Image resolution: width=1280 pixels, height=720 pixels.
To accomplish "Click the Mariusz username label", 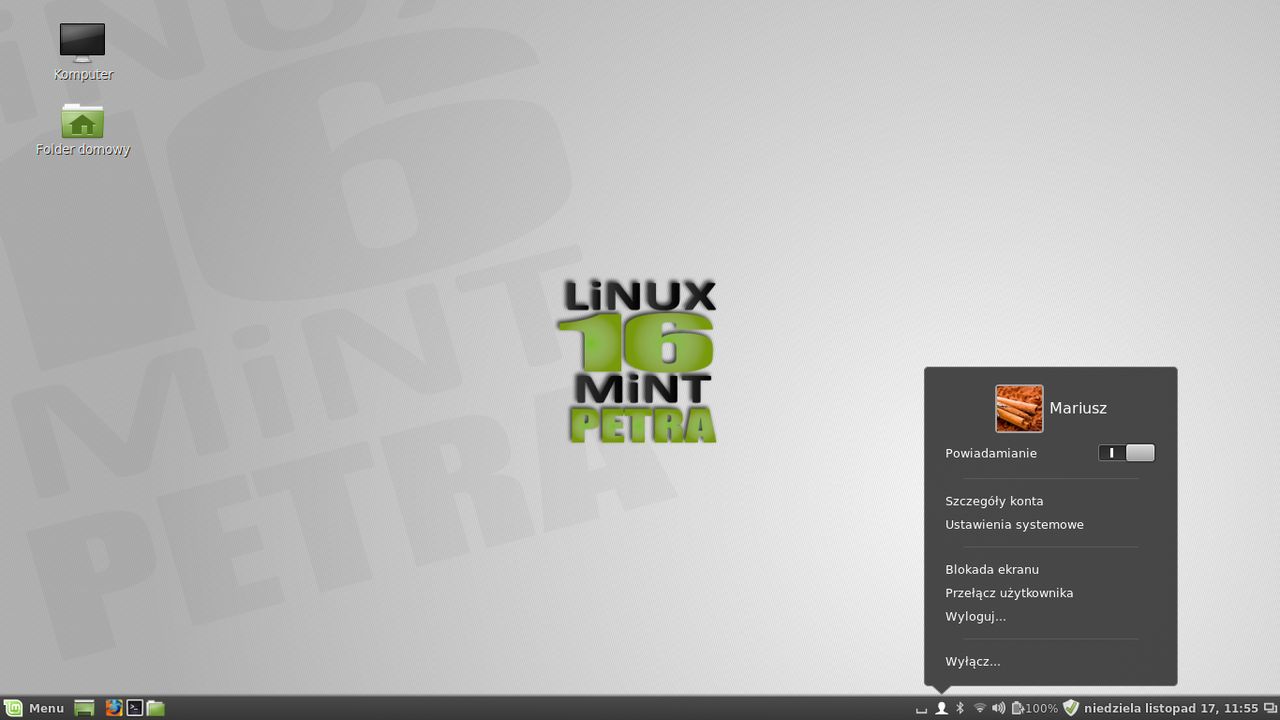I will coord(1078,408).
